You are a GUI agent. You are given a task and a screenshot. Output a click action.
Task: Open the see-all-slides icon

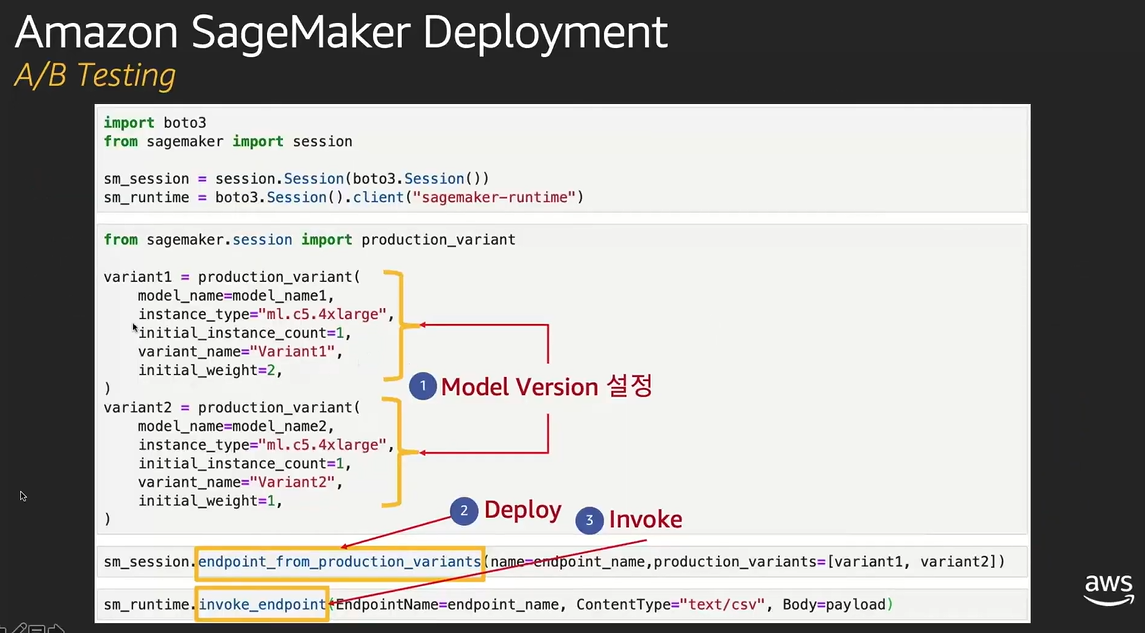pos(38,628)
